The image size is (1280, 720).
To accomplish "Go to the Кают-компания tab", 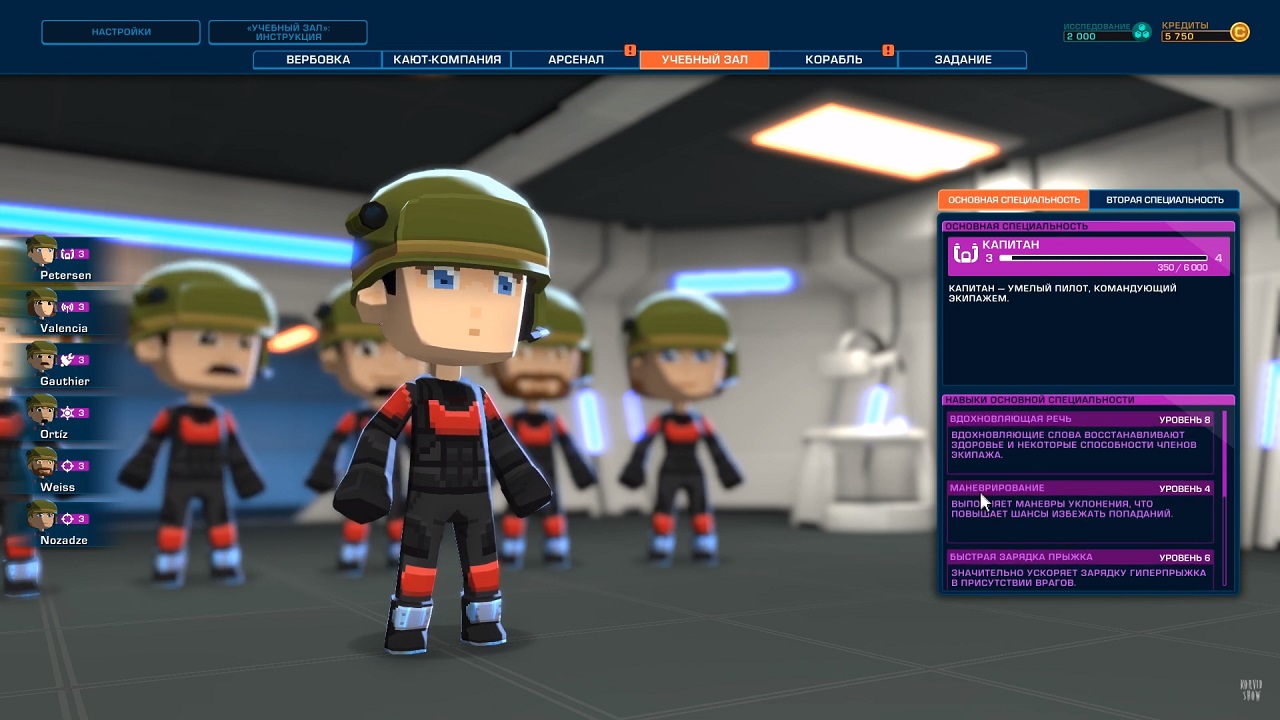I will 446,60.
